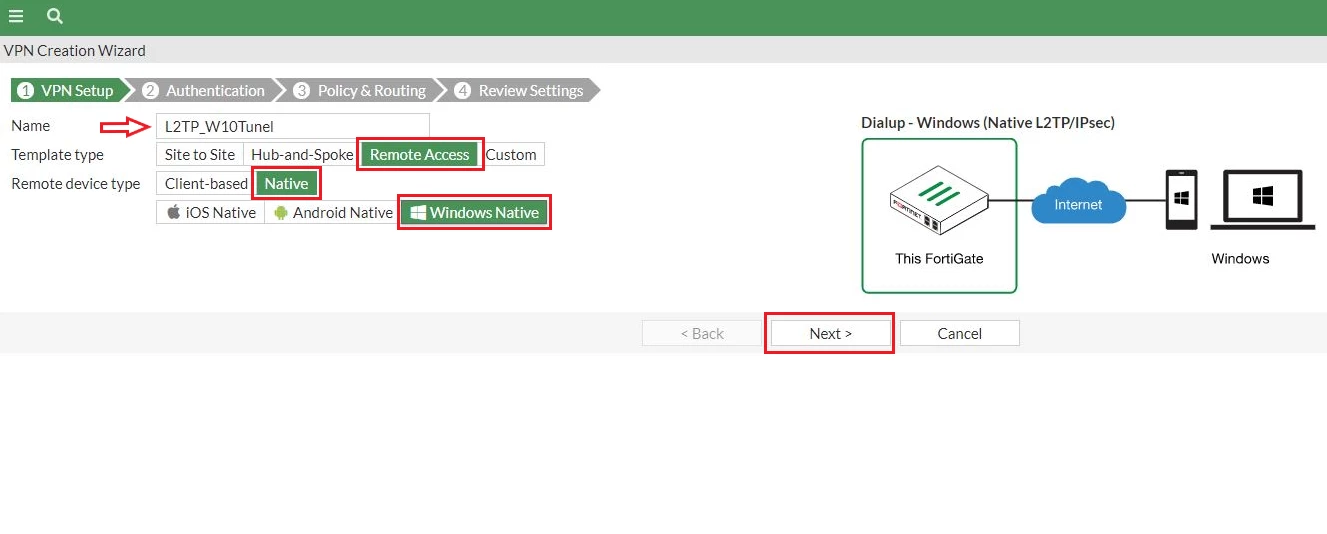Image resolution: width=1327 pixels, height=534 pixels.
Task: Go to the Policy & Routing step
Action: coord(363,90)
